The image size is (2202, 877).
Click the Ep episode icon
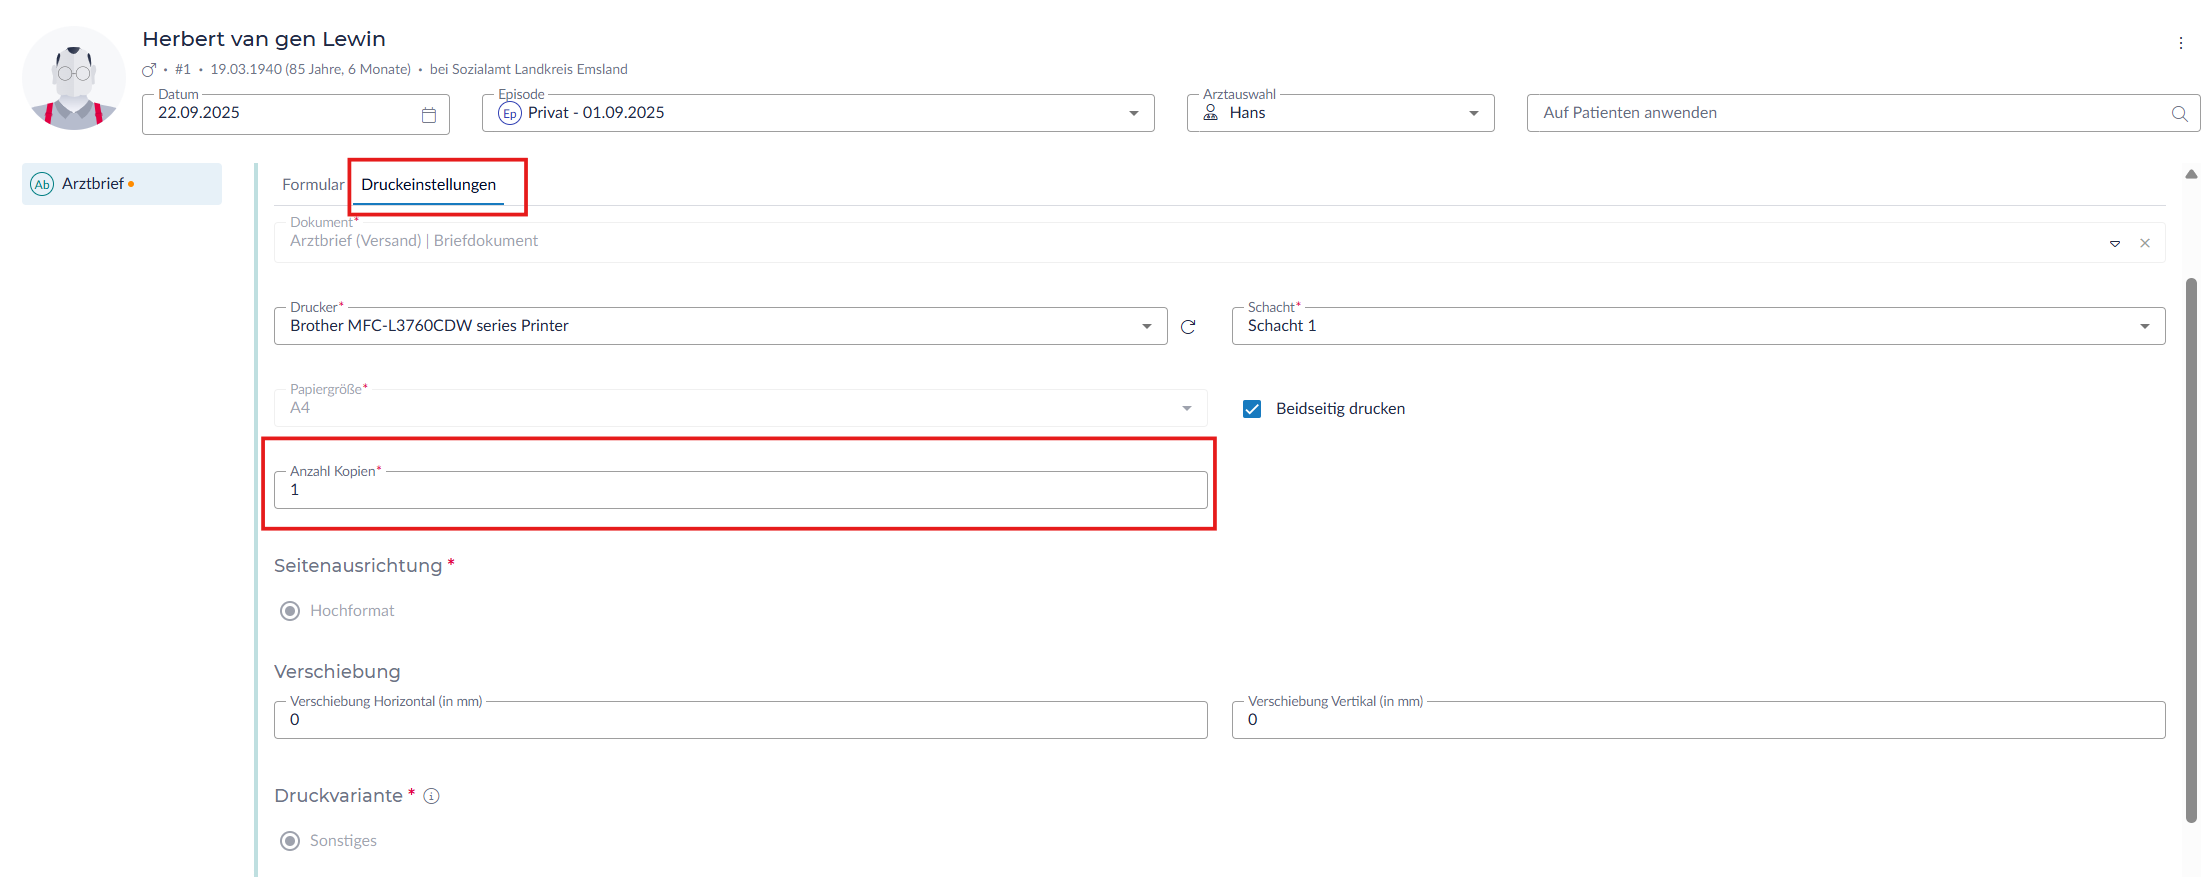pyautogui.click(x=510, y=114)
